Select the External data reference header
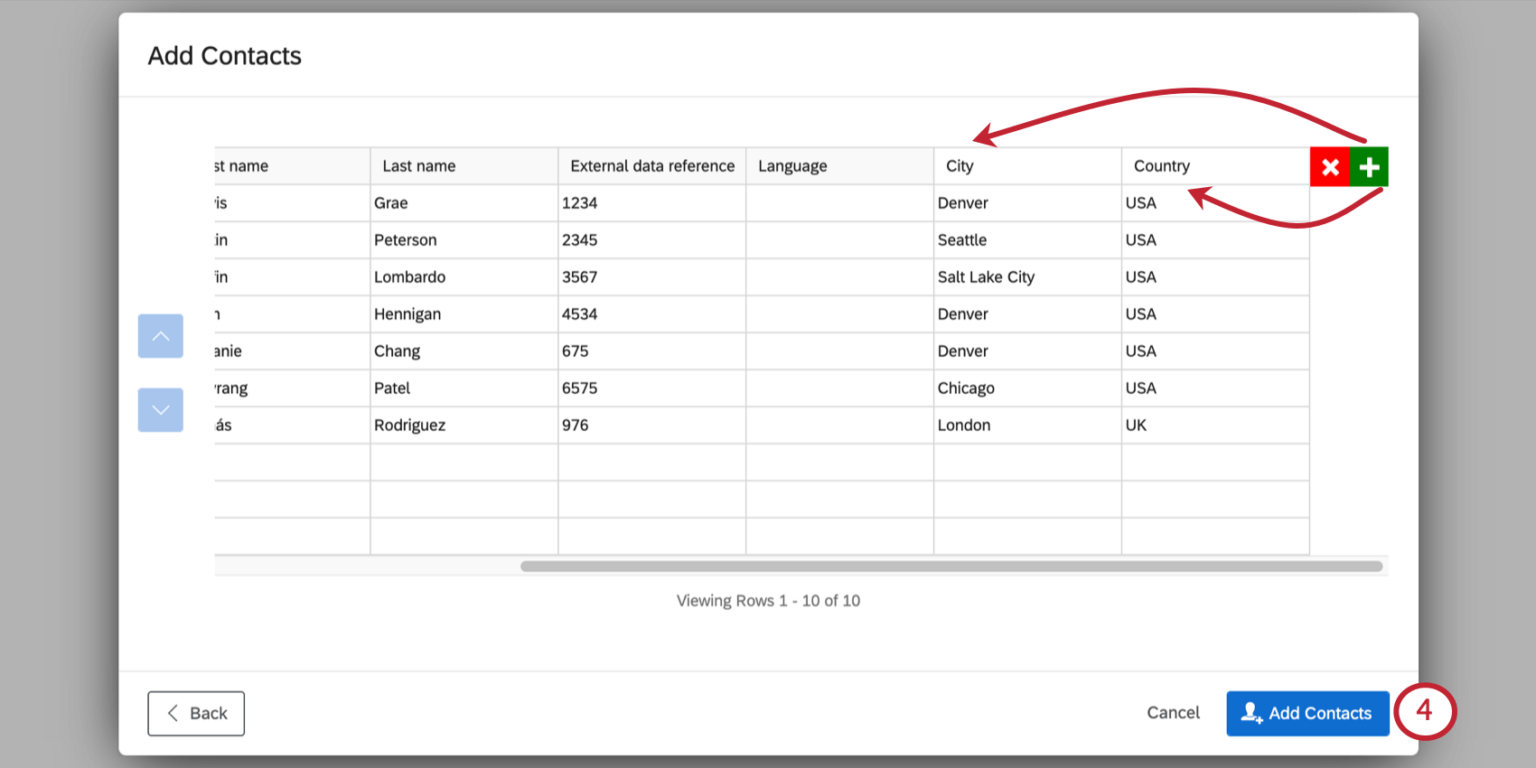The height and width of the screenshot is (768, 1536). click(x=651, y=165)
